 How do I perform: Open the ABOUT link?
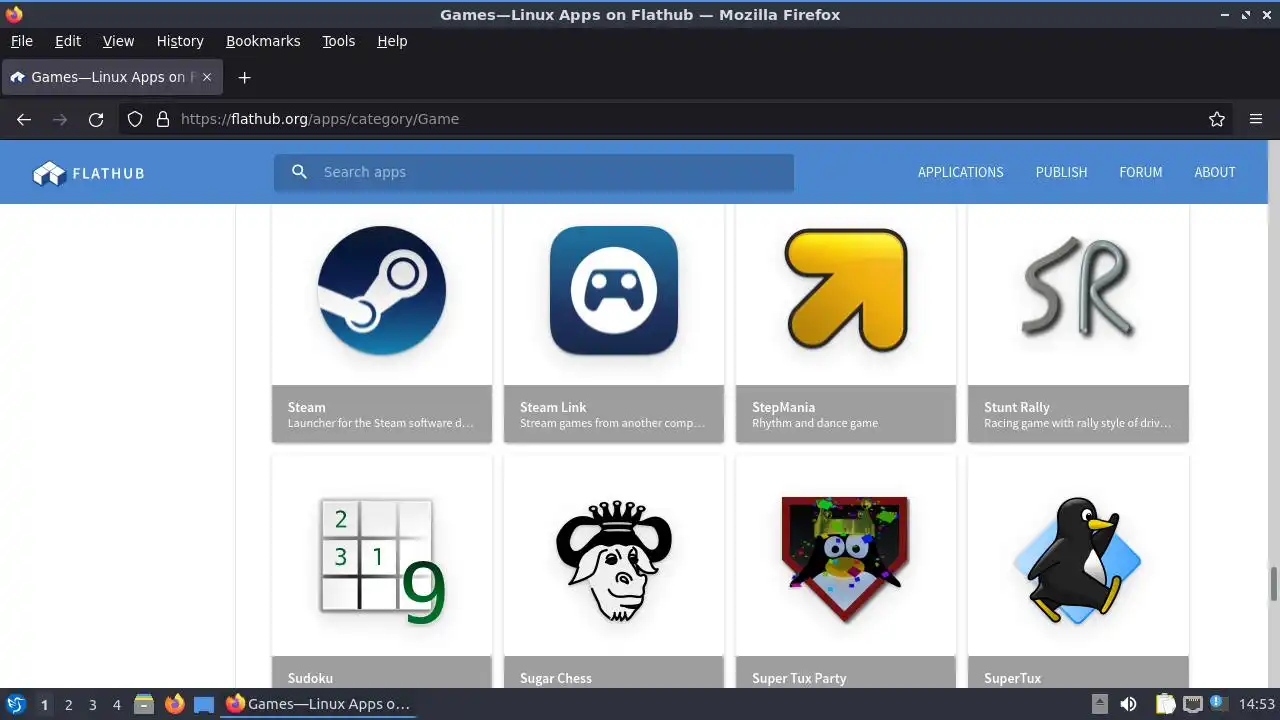(x=1214, y=172)
